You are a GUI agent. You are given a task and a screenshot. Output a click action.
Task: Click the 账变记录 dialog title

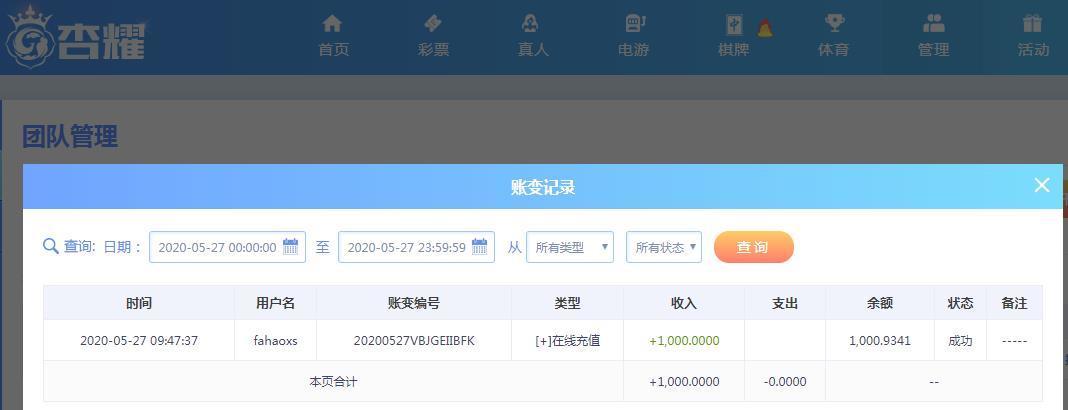pyautogui.click(x=543, y=187)
